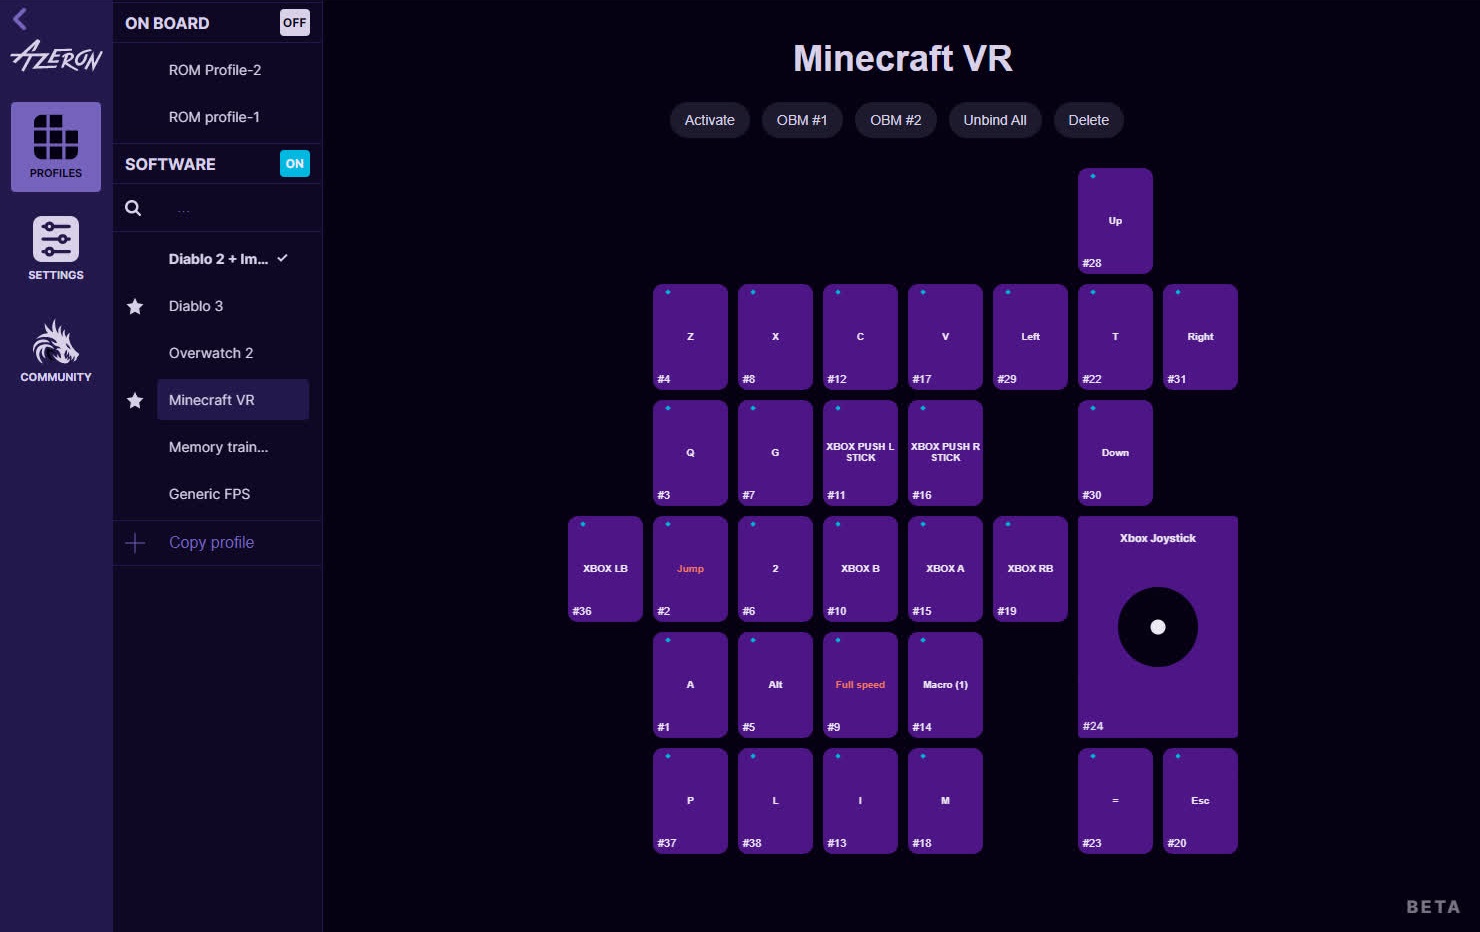Toggle On Board mode OFF switch
Viewport: 1480px width, 932px height.
point(295,23)
